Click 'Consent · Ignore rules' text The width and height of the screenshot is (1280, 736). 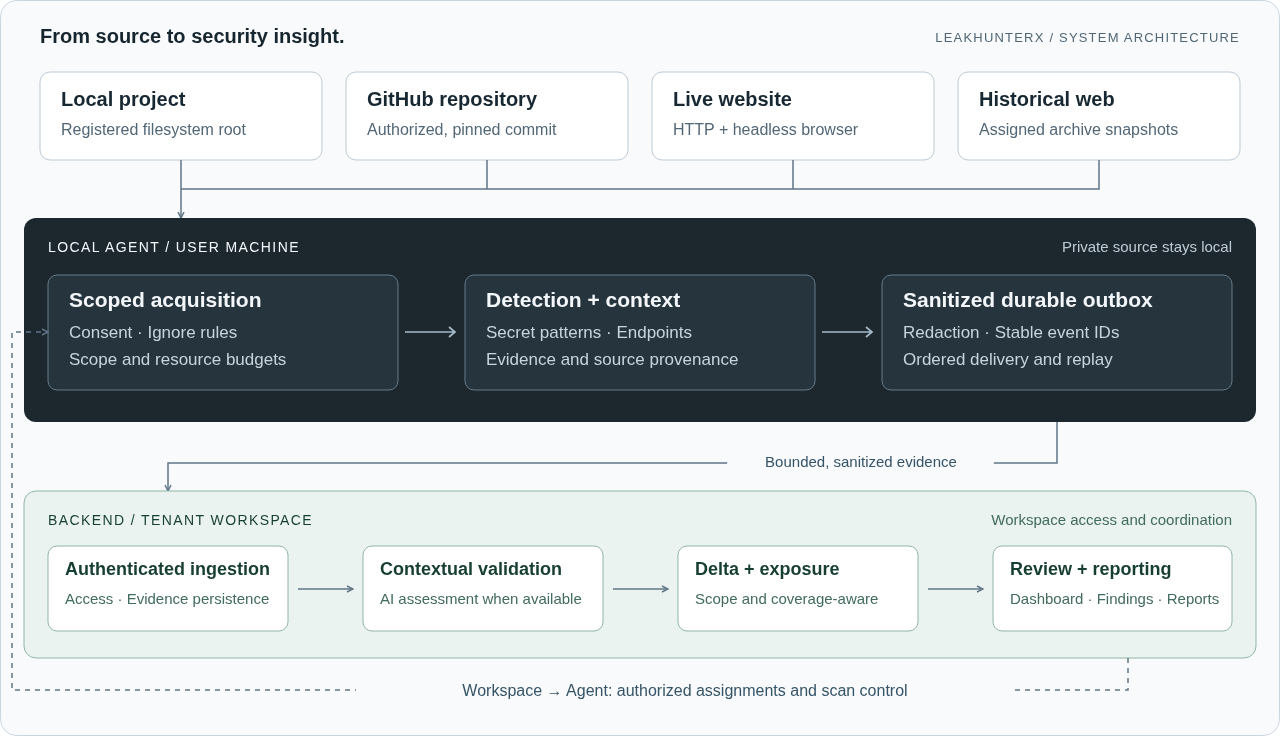(153, 332)
